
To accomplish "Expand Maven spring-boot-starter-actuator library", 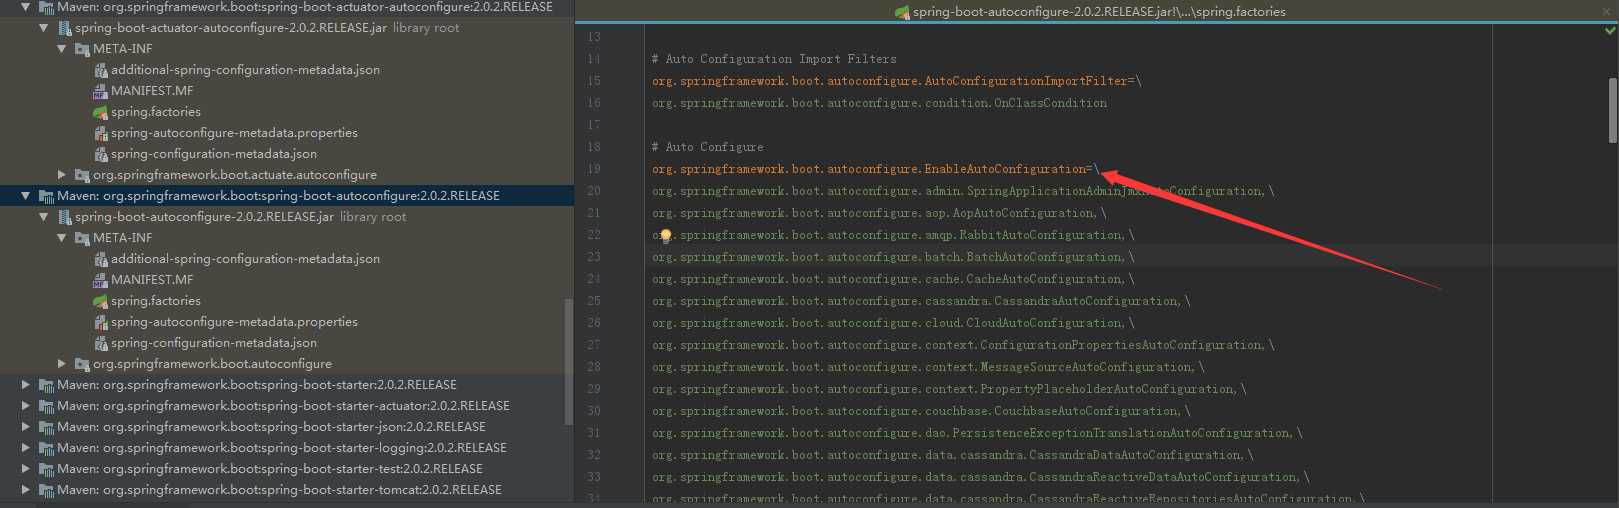I will 26,406.
